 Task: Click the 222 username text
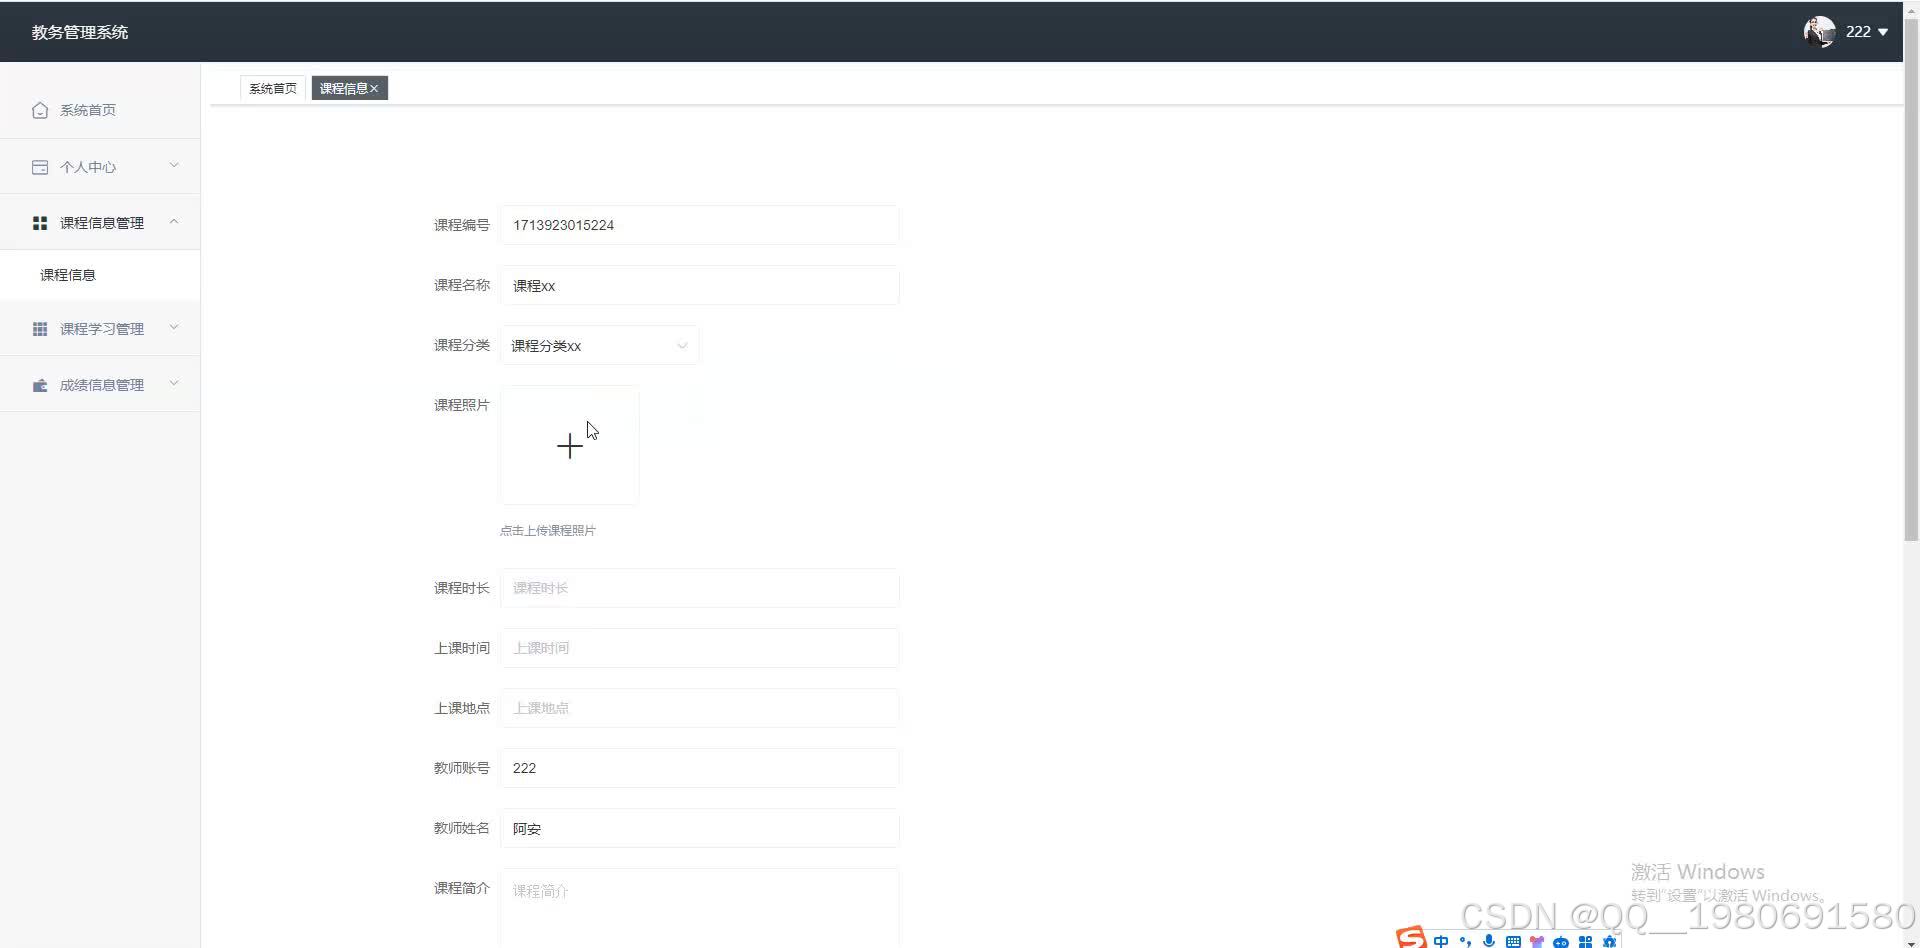click(x=1858, y=32)
